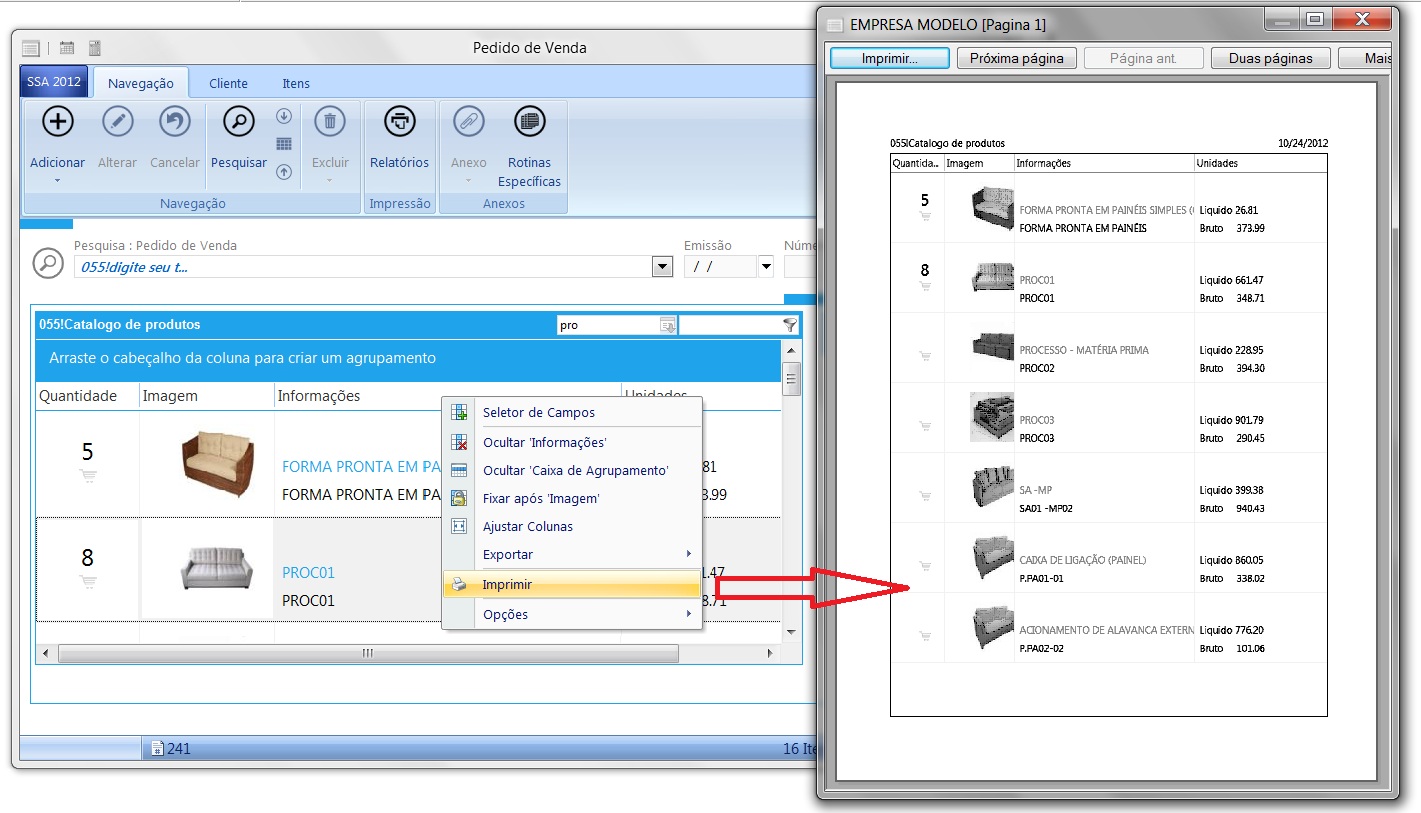Click the Quantidade column header
This screenshot has height=813, width=1421.
tap(86, 396)
